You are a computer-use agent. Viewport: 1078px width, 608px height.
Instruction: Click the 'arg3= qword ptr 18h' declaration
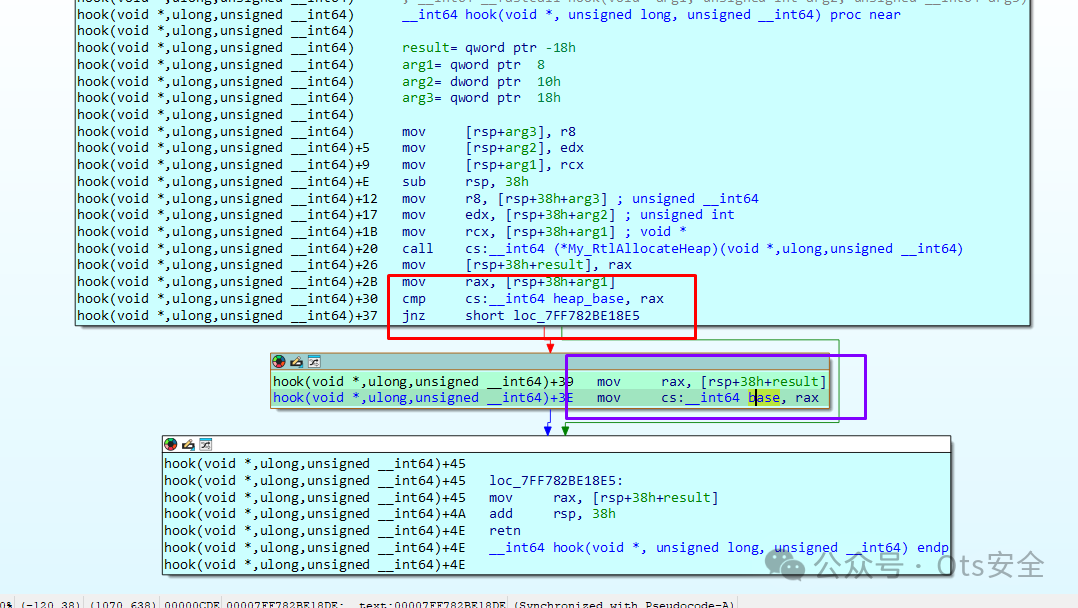pos(481,98)
